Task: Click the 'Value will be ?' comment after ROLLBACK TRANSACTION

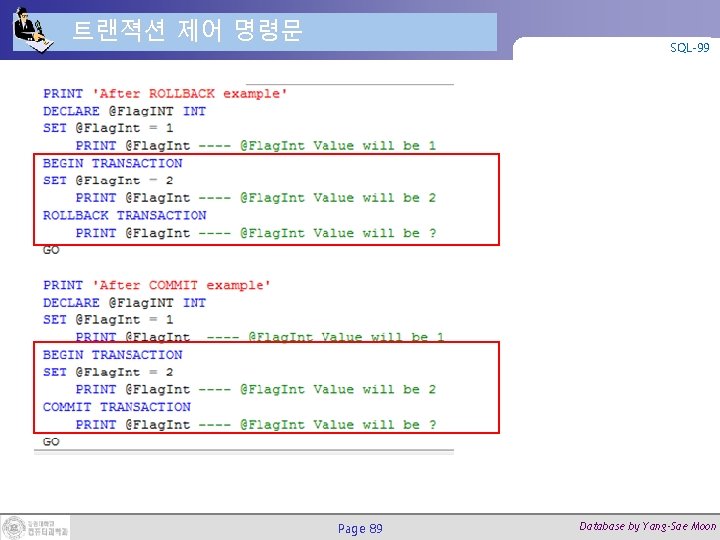Action: coord(338,233)
